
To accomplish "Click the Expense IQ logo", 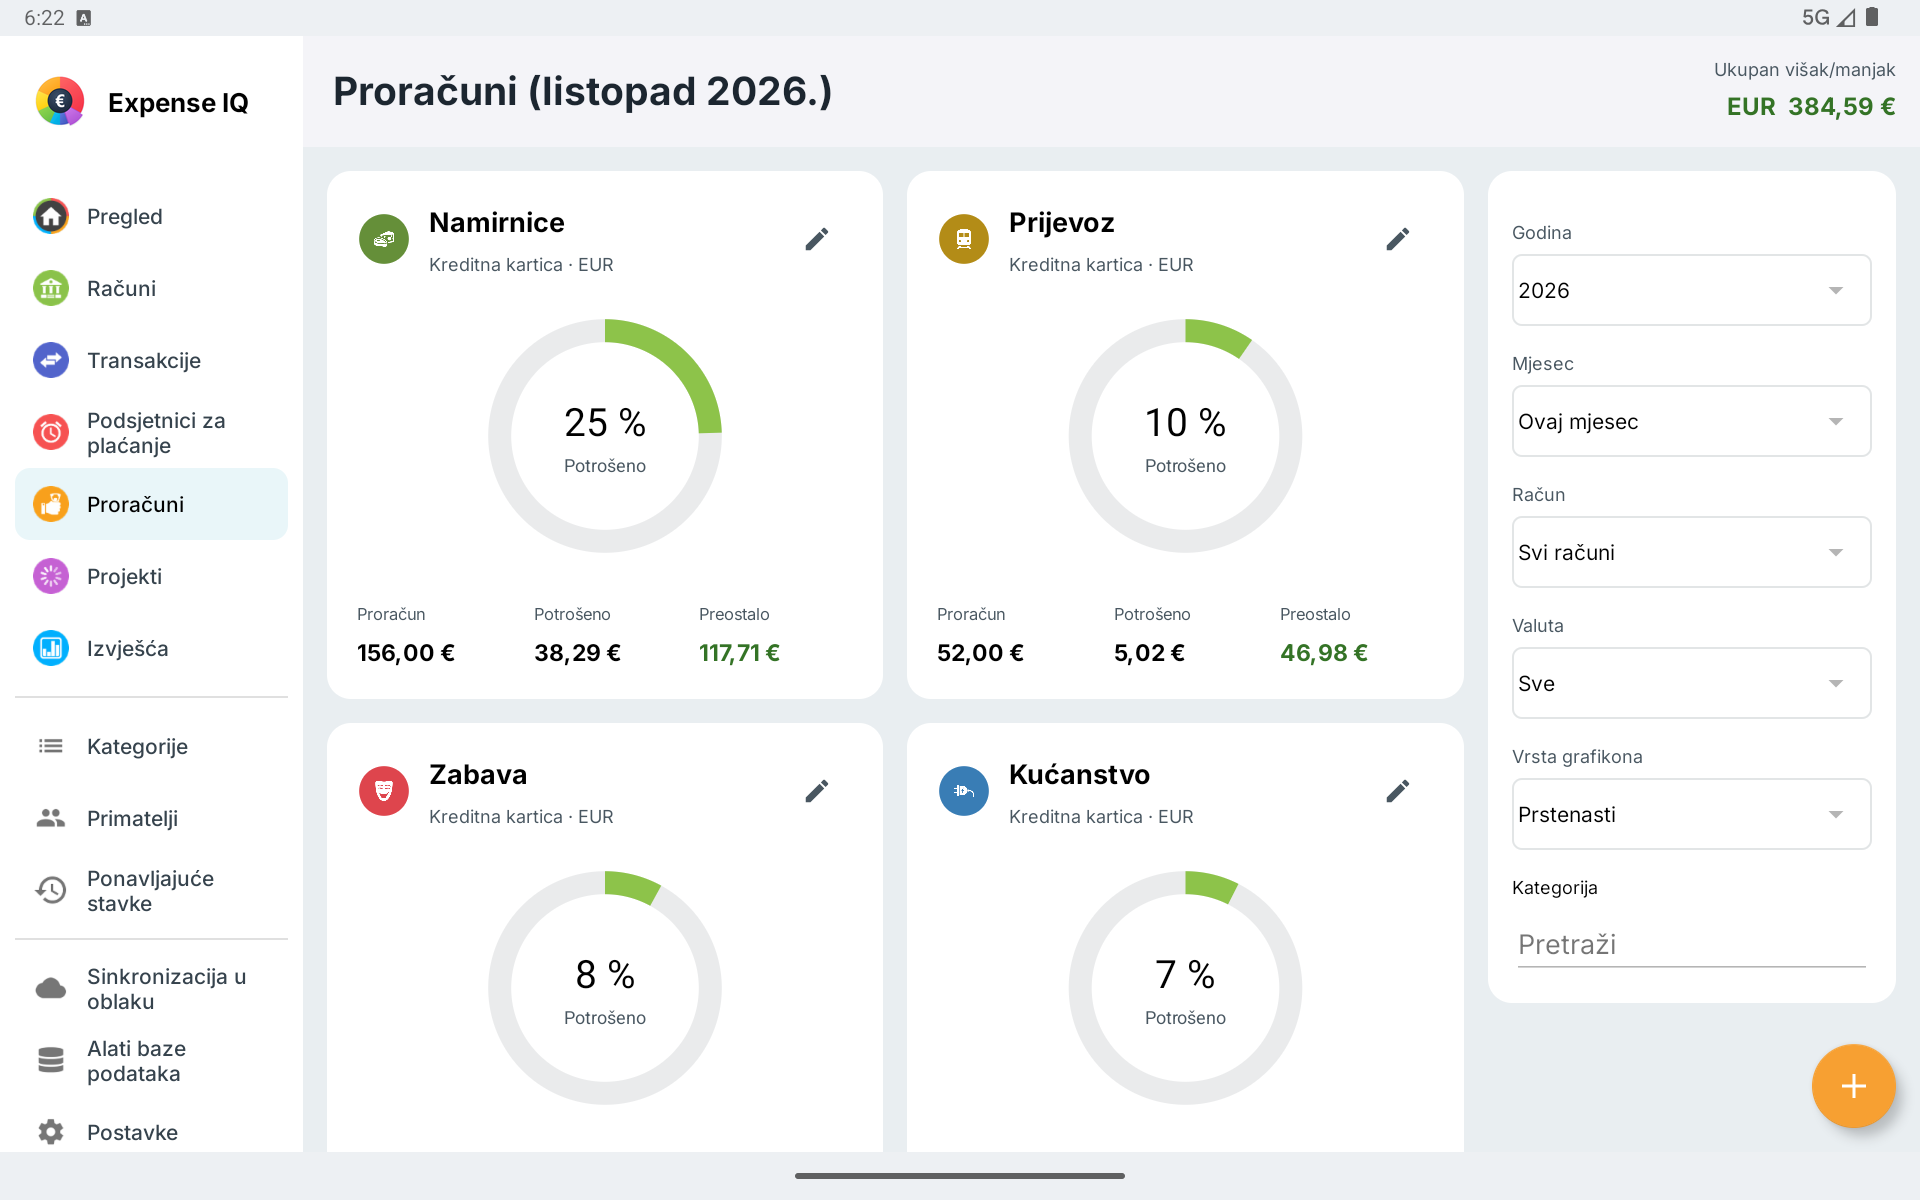I will coord(60,101).
